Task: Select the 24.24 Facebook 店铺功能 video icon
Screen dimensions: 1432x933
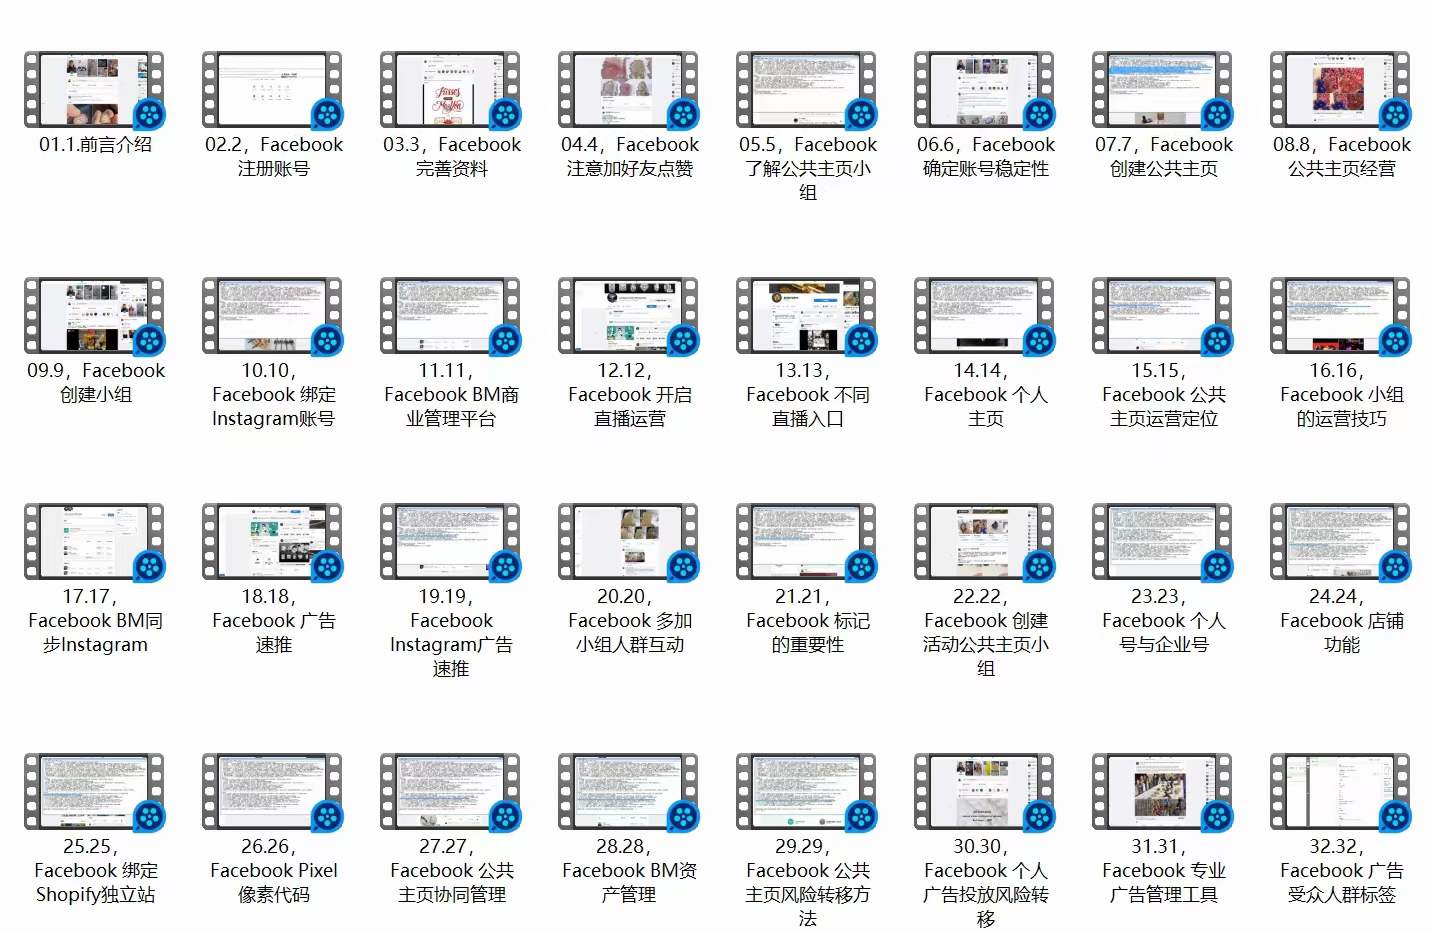Action: point(1341,542)
